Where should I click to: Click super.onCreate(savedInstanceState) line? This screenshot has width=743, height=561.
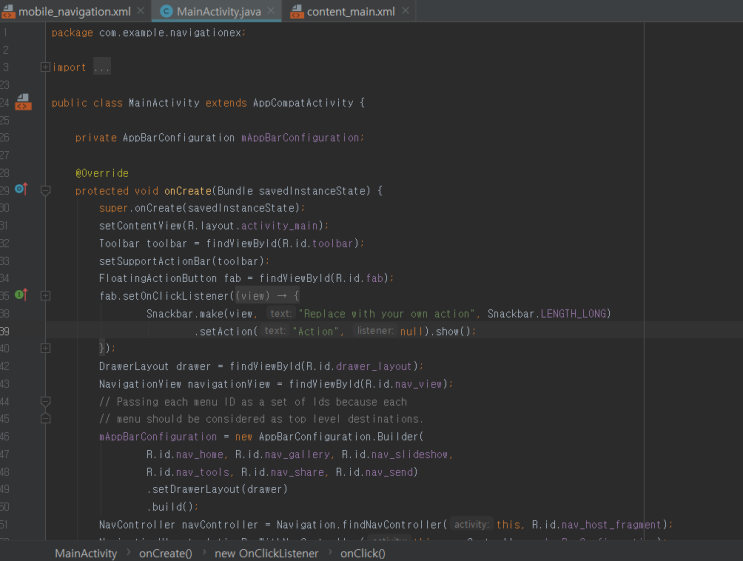pyautogui.click(x=202, y=208)
